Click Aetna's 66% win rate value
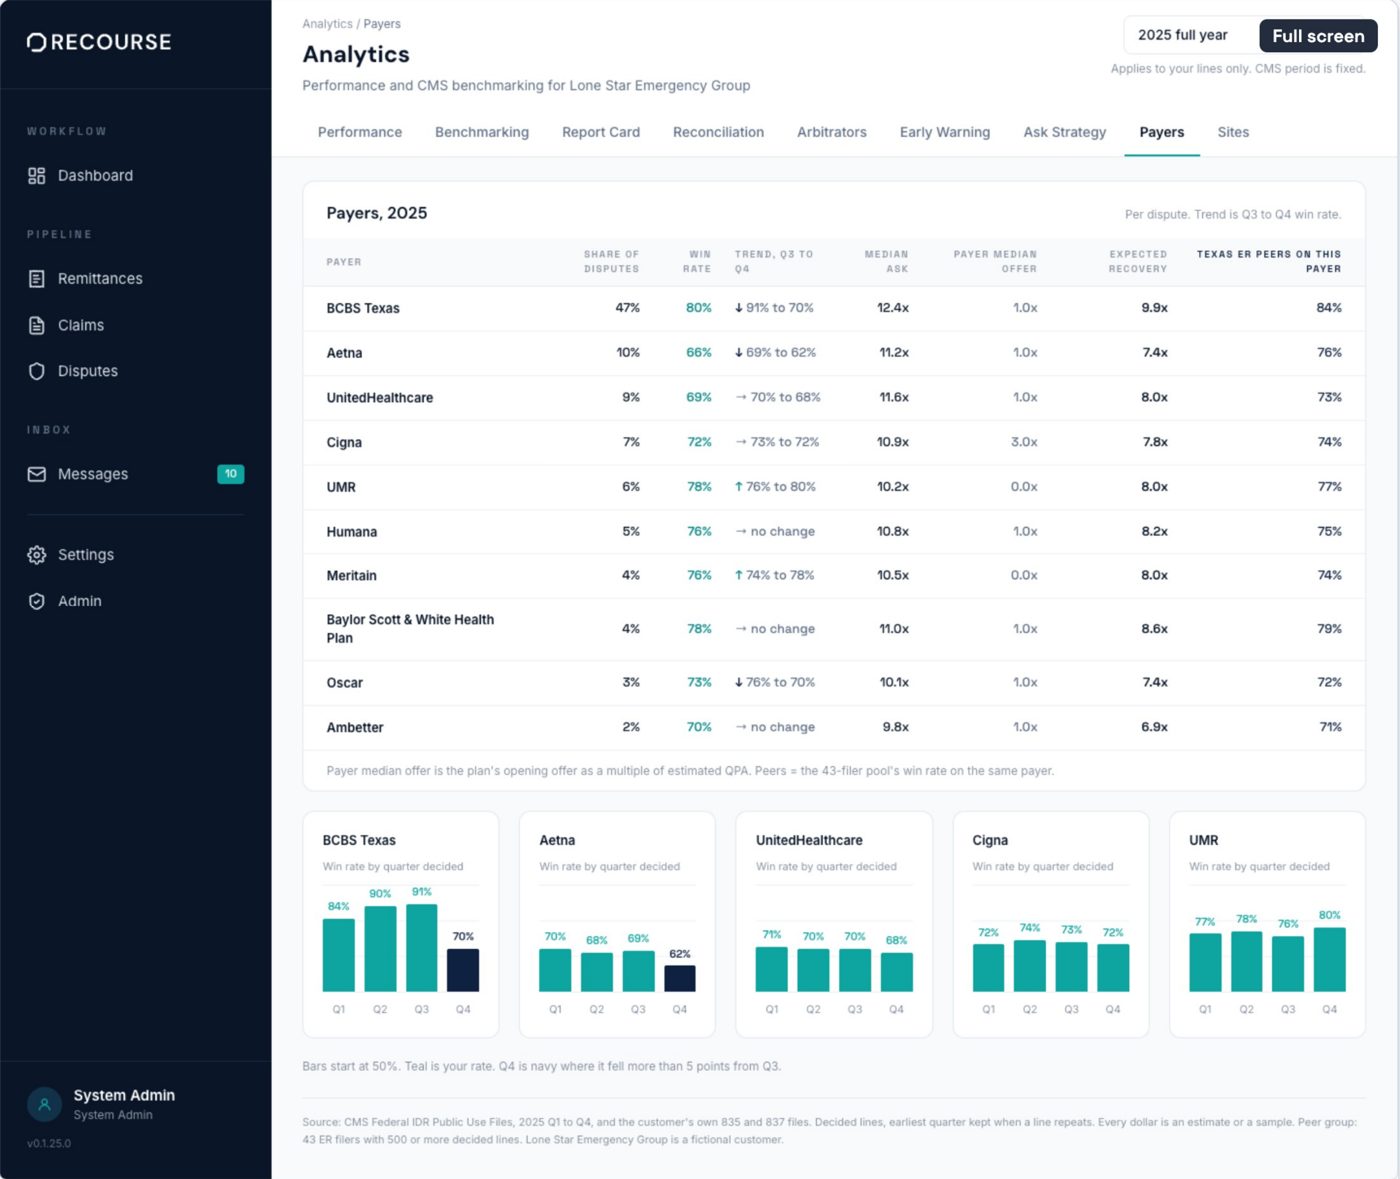The height and width of the screenshot is (1179, 1400). (699, 353)
